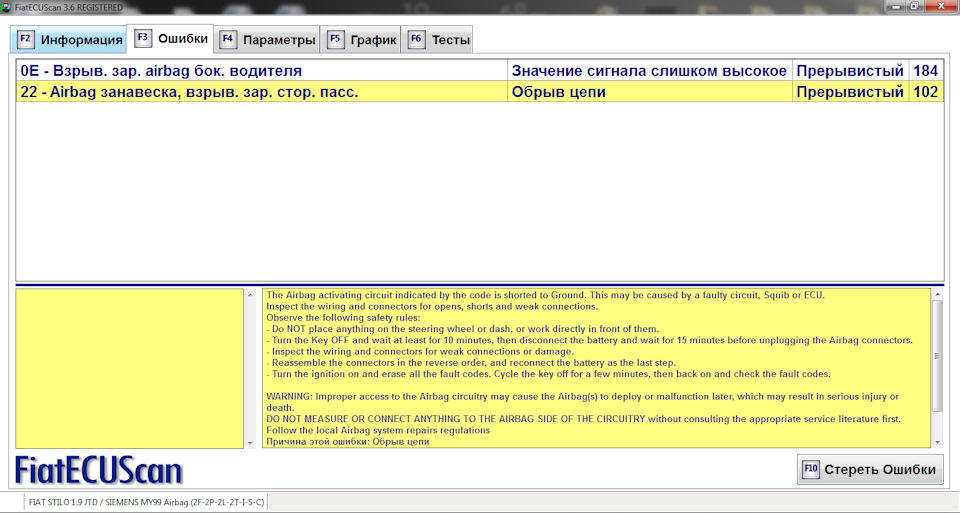Viewport: 960px width, 513px height.
Task: Click the F3 key icon
Action: pos(143,38)
